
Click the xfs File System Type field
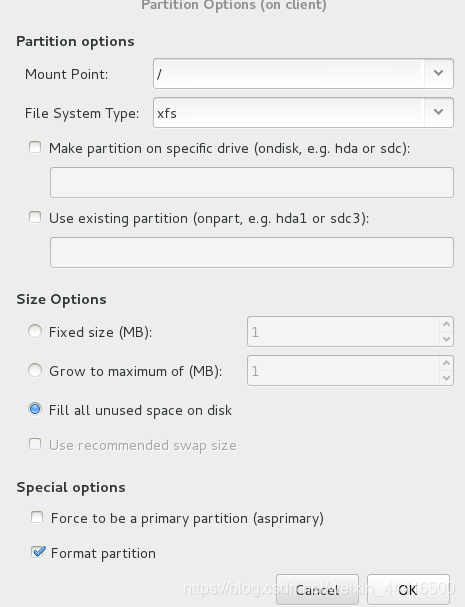[x=288, y=113]
